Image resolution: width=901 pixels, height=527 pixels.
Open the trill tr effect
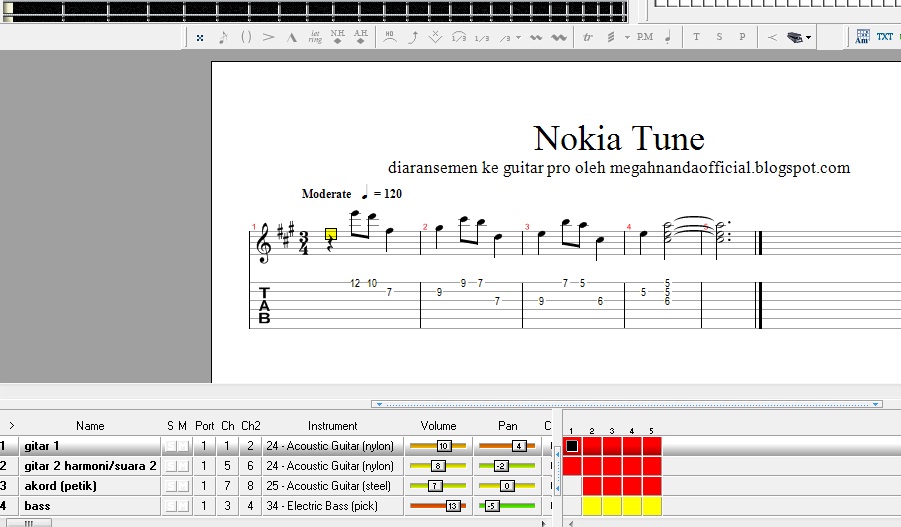click(587, 37)
